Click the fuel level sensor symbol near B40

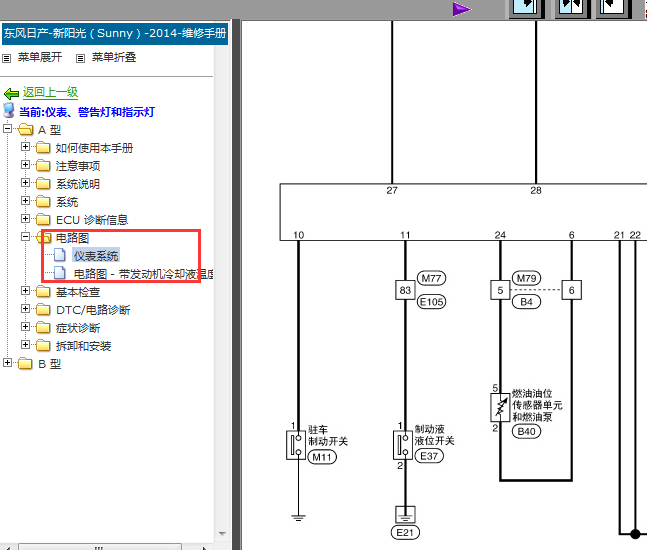pos(500,408)
